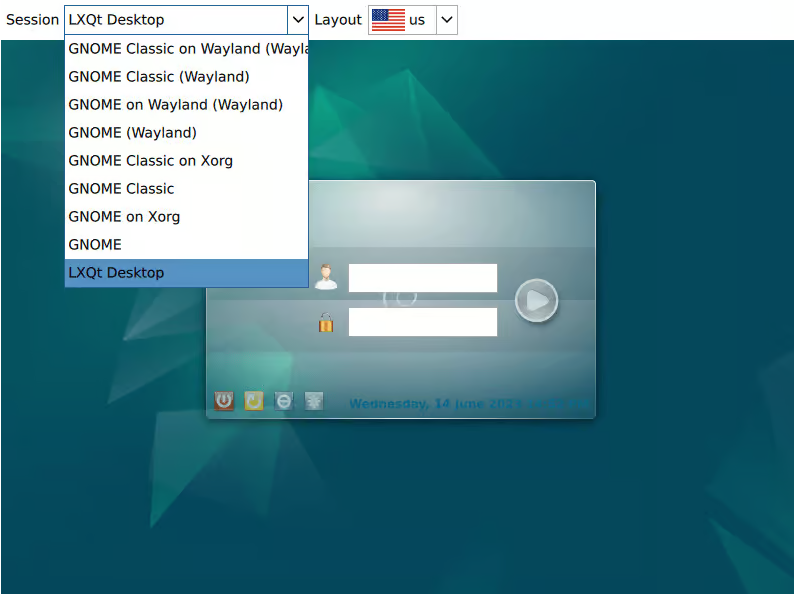Select GNOME (Wayland) session entry
Viewport: 794px width, 594px height.
tap(186, 133)
